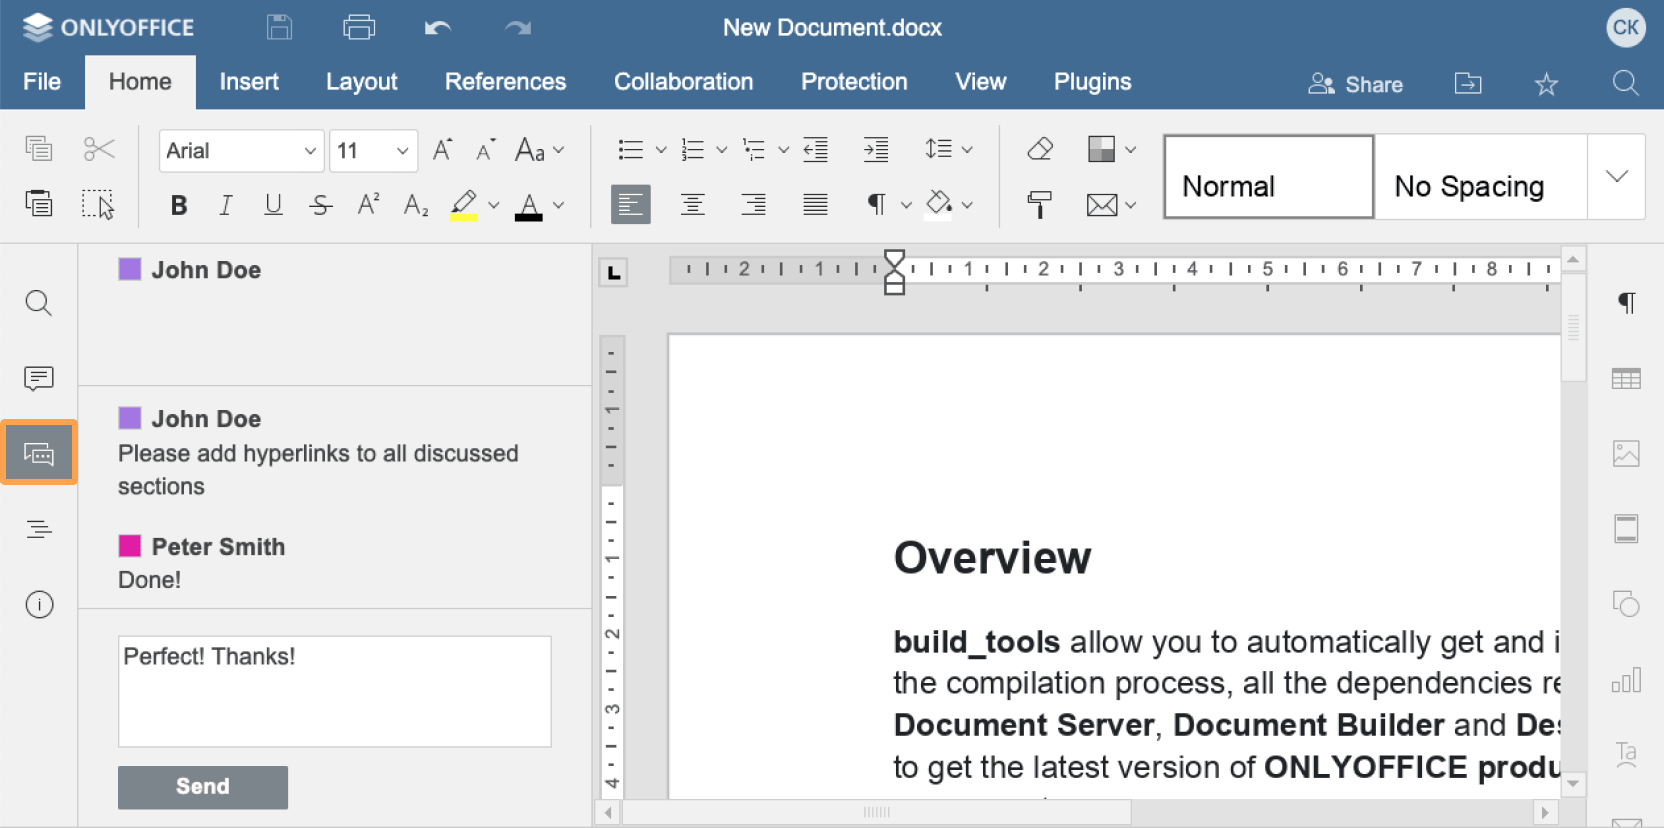Open file location icon in header
The width and height of the screenshot is (1664, 828).
tap(1468, 83)
